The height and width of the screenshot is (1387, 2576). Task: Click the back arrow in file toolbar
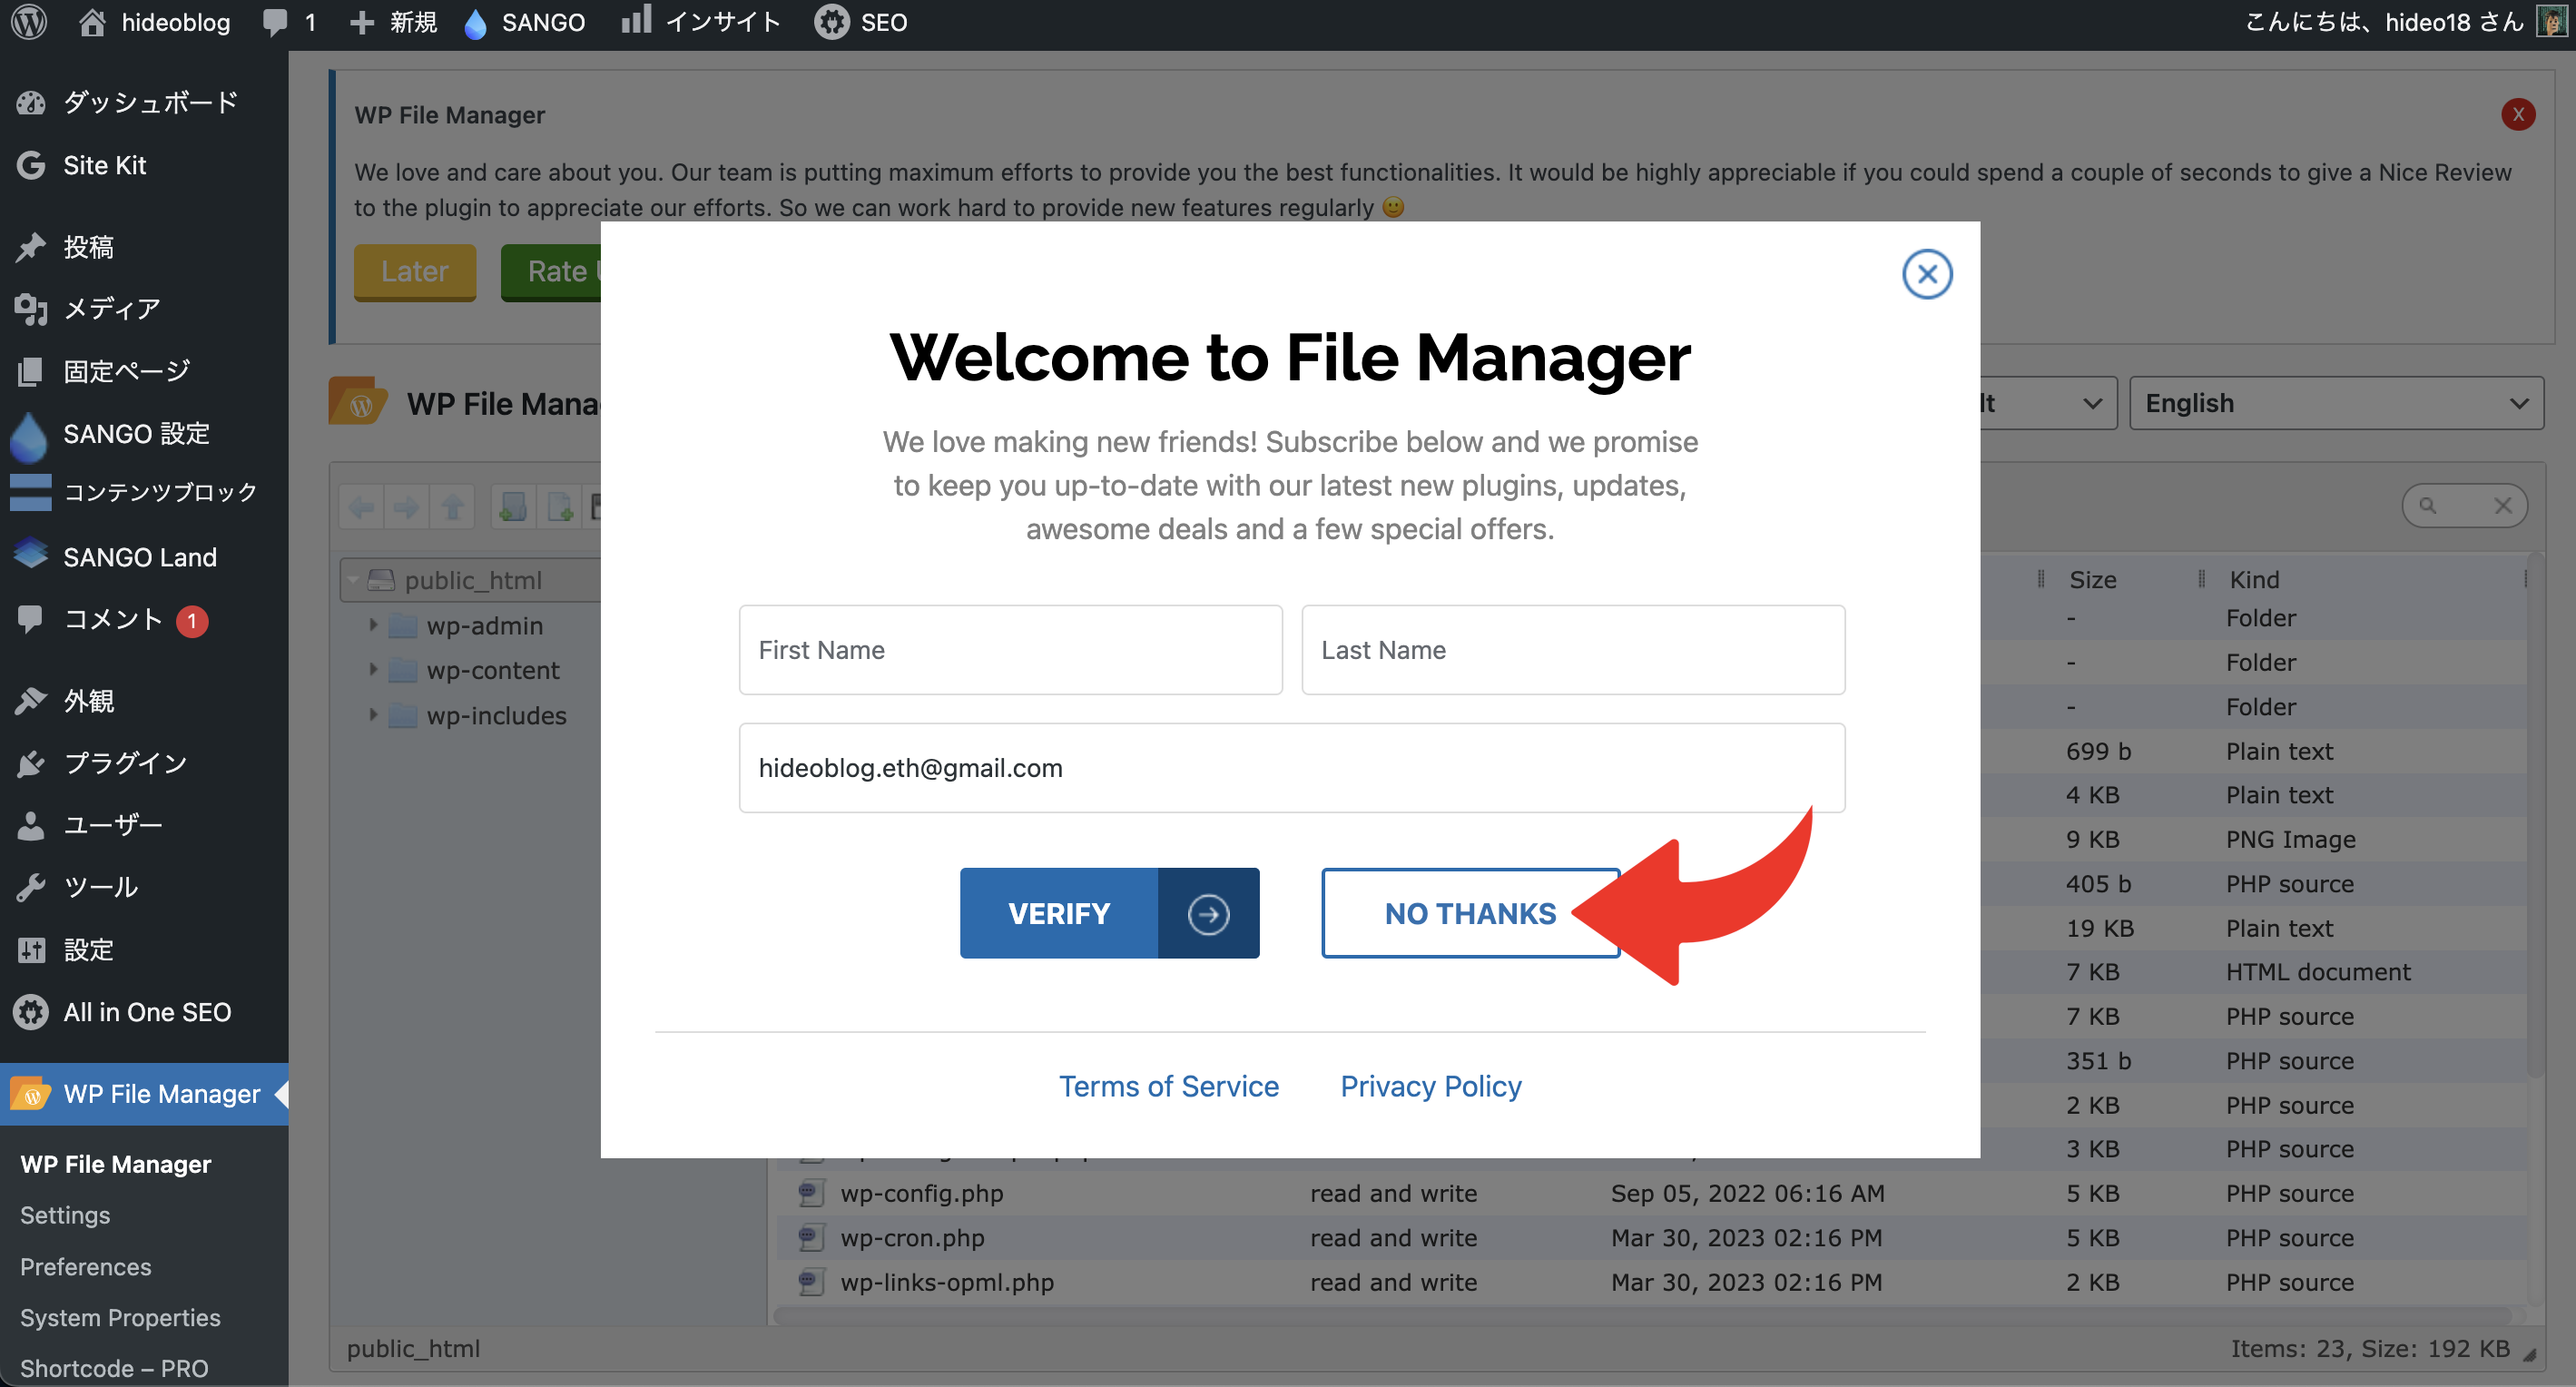pyautogui.click(x=361, y=507)
